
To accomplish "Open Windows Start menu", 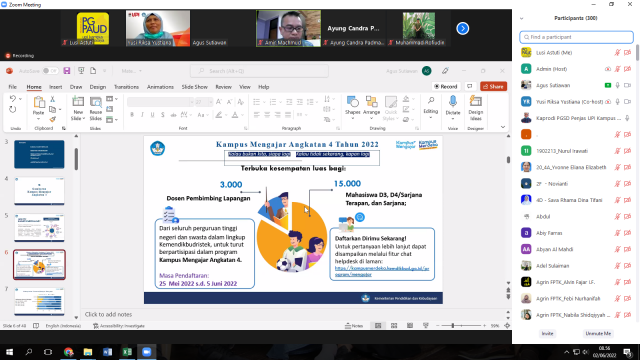I will [x=9, y=352].
